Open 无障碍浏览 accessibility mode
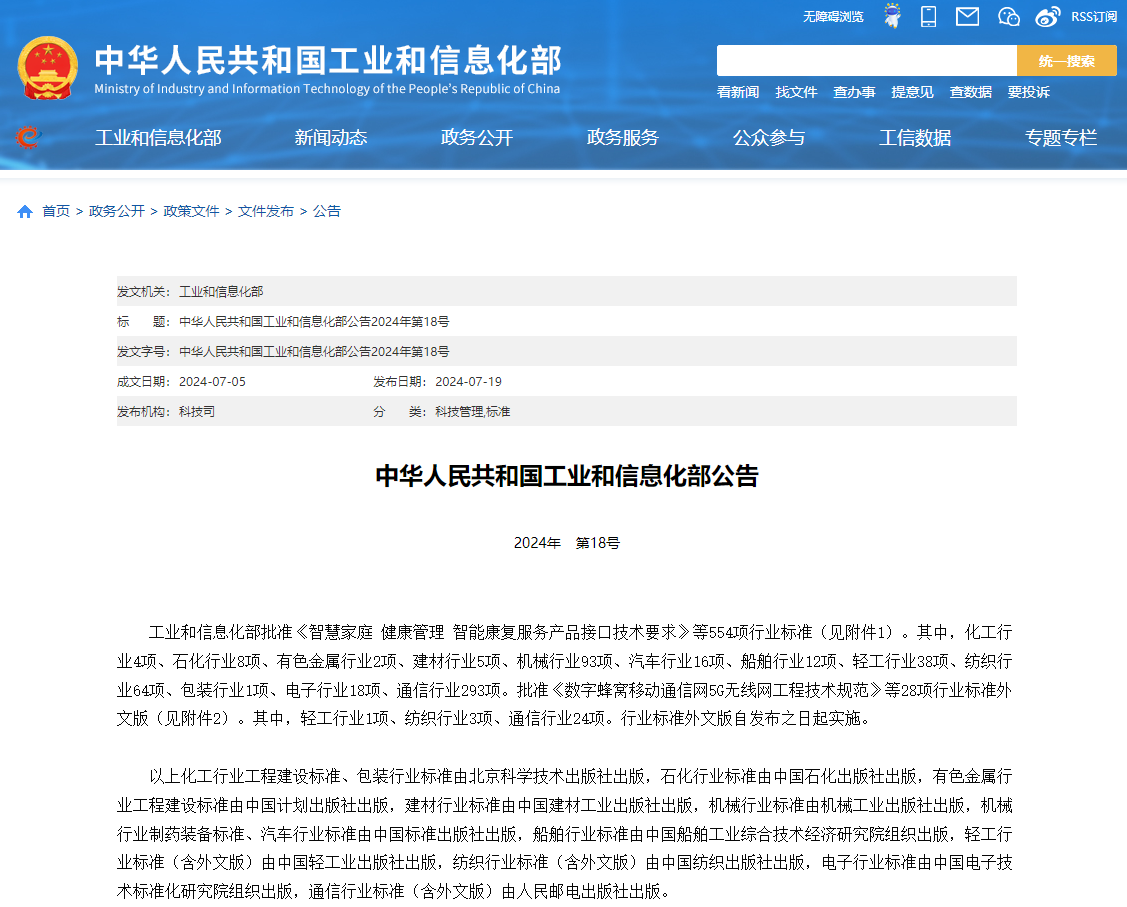Viewport: 1127px width, 907px height. click(832, 16)
